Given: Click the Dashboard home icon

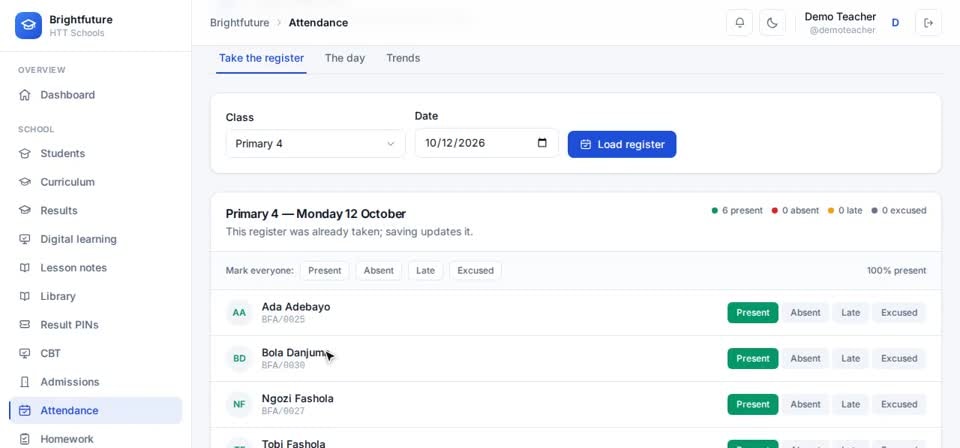Looking at the screenshot, I should coord(24,95).
